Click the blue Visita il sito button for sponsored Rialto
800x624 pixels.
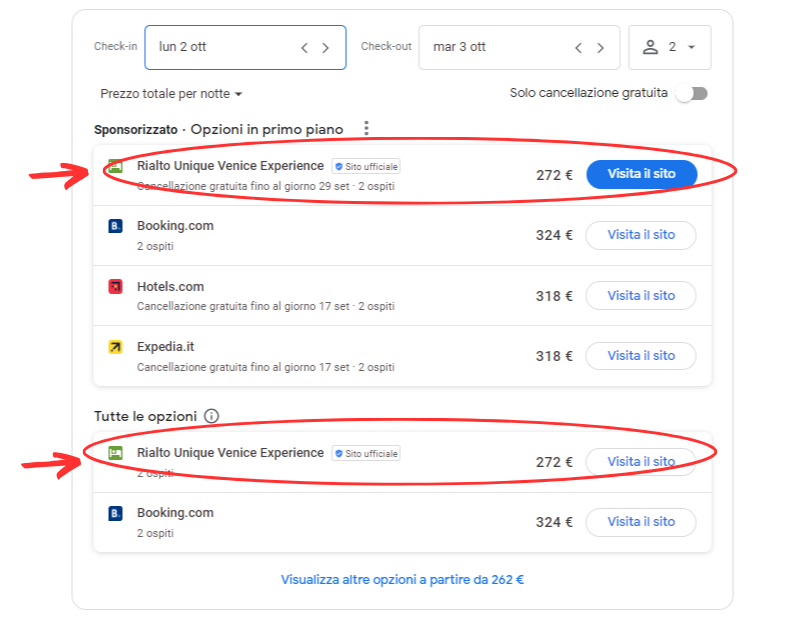coord(641,174)
